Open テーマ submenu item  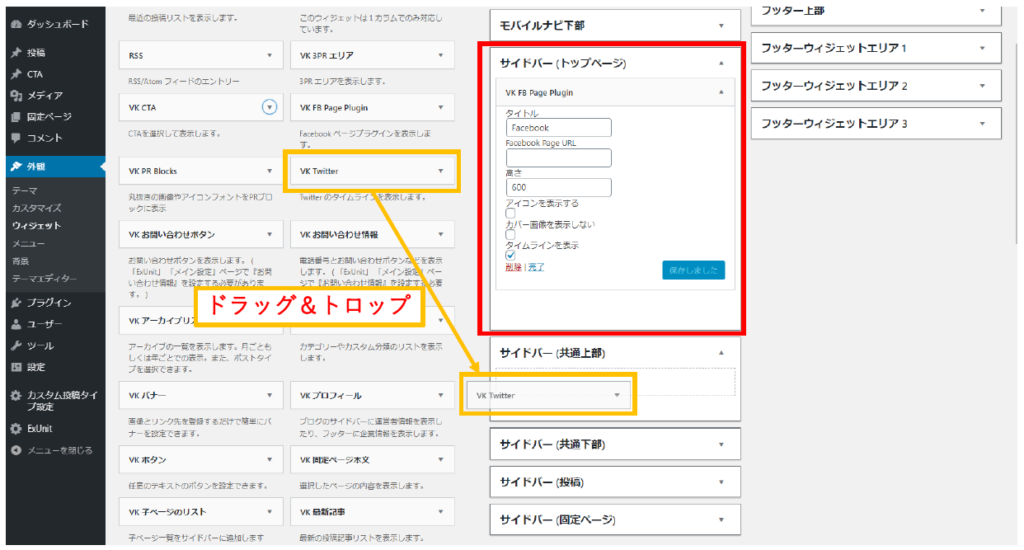click(x=25, y=191)
